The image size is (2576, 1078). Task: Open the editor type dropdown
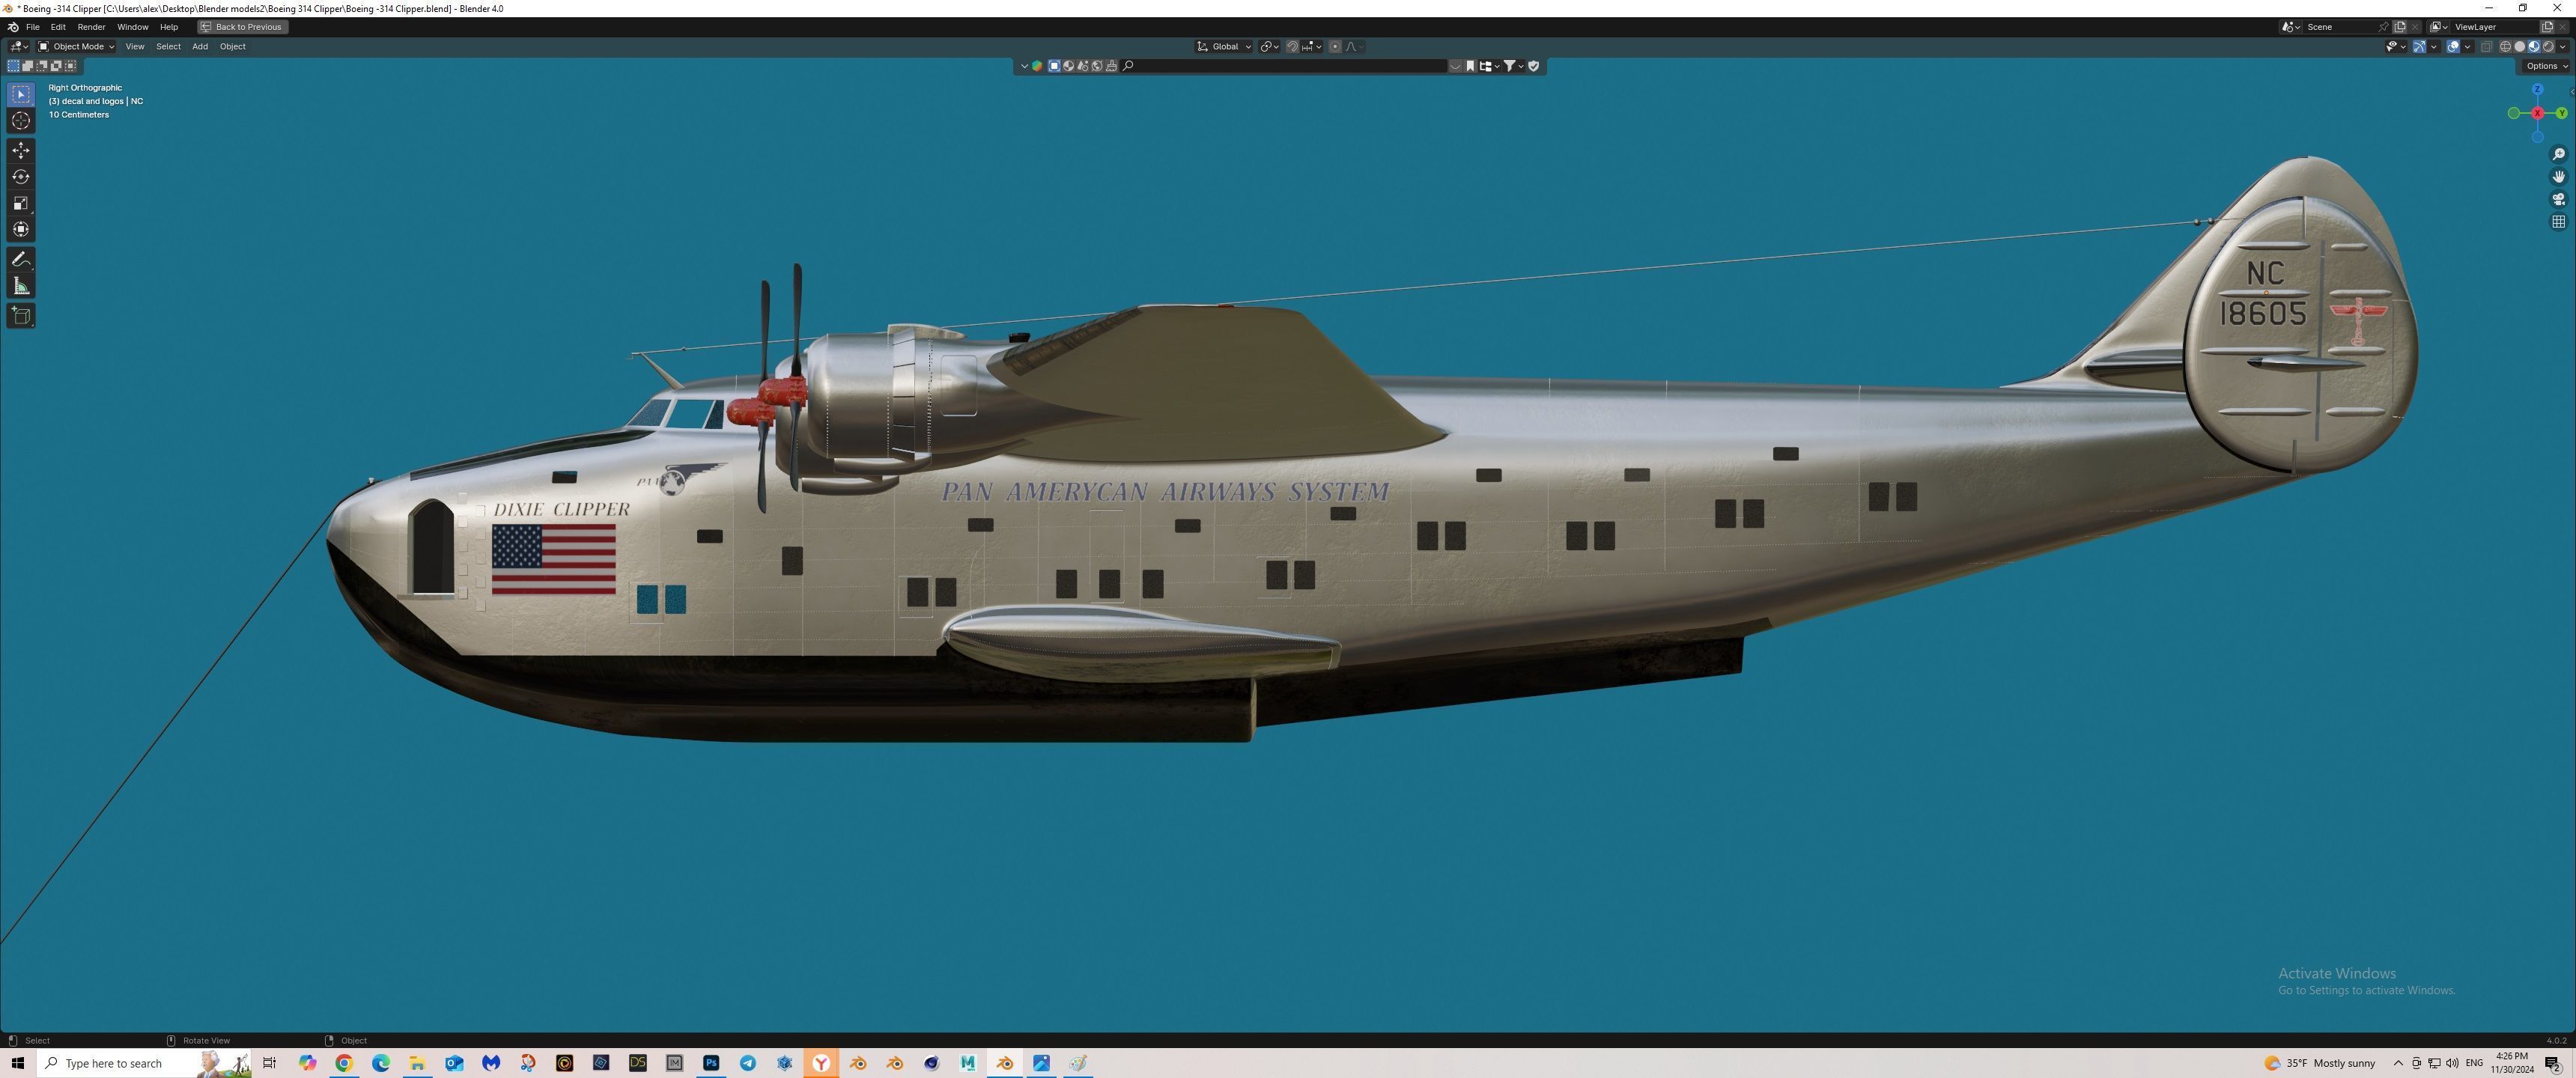pos(19,47)
